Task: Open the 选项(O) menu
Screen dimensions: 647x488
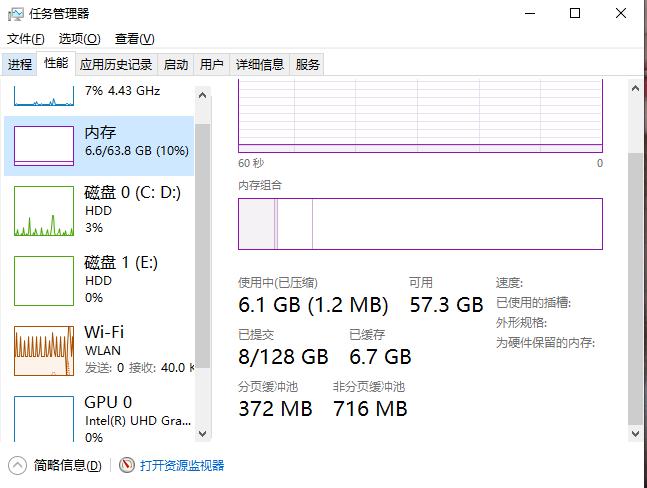Action: [x=79, y=39]
